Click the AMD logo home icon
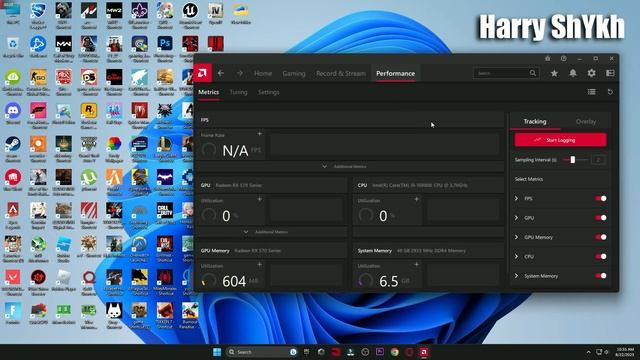 pos(203,73)
